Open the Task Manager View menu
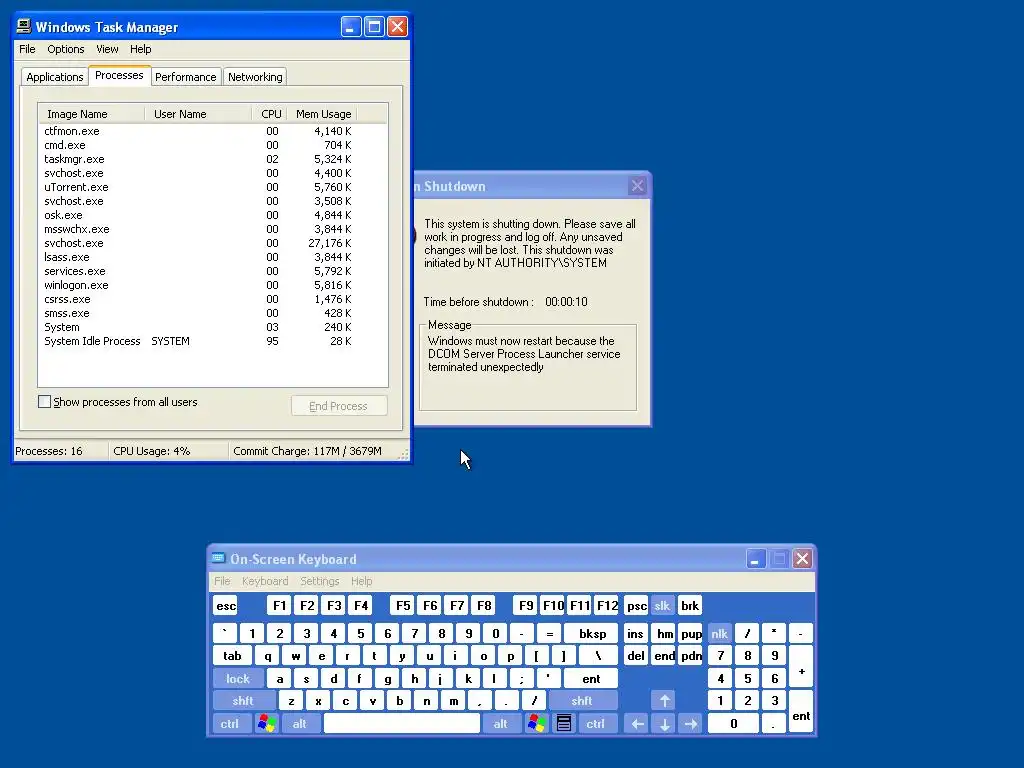Image resolution: width=1024 pixels, height=768 pixels. [107, 49]
